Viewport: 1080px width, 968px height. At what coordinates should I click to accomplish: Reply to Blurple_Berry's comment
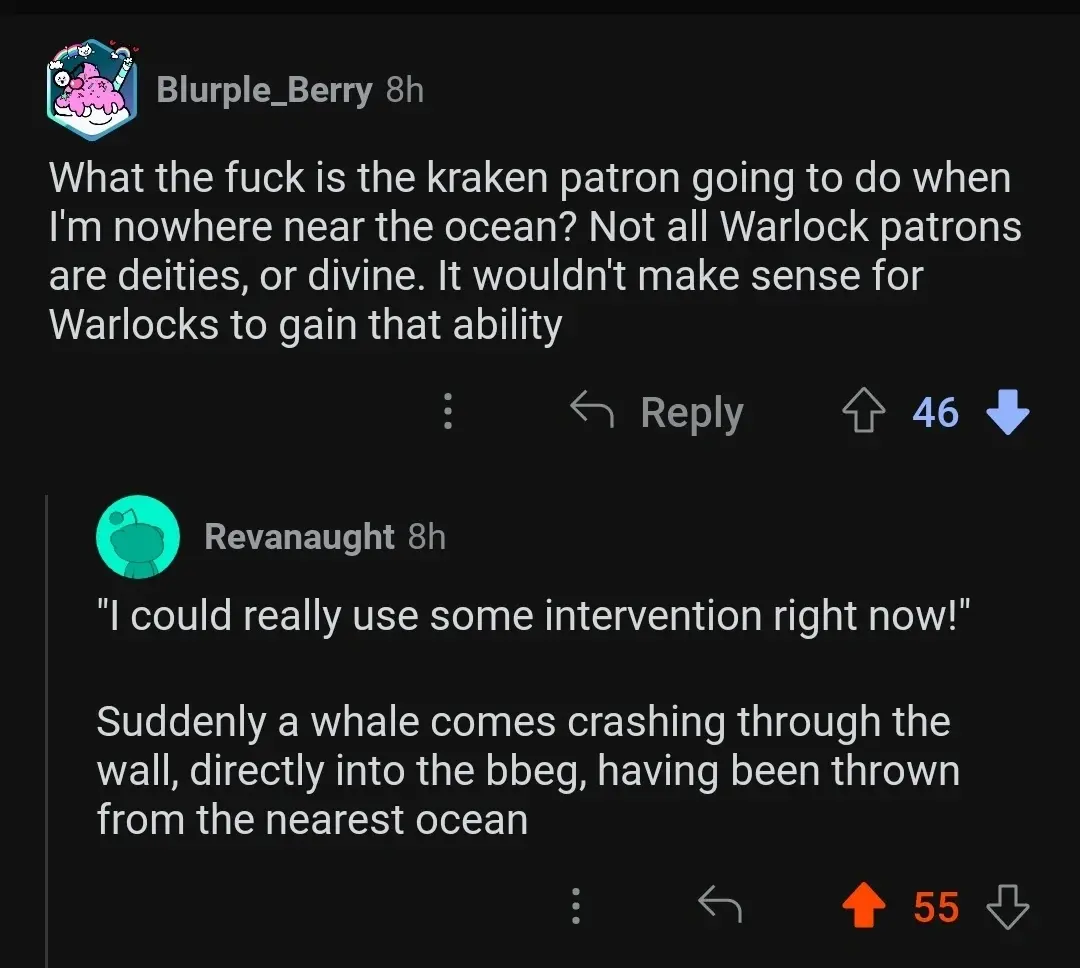[x=657, y=411]
